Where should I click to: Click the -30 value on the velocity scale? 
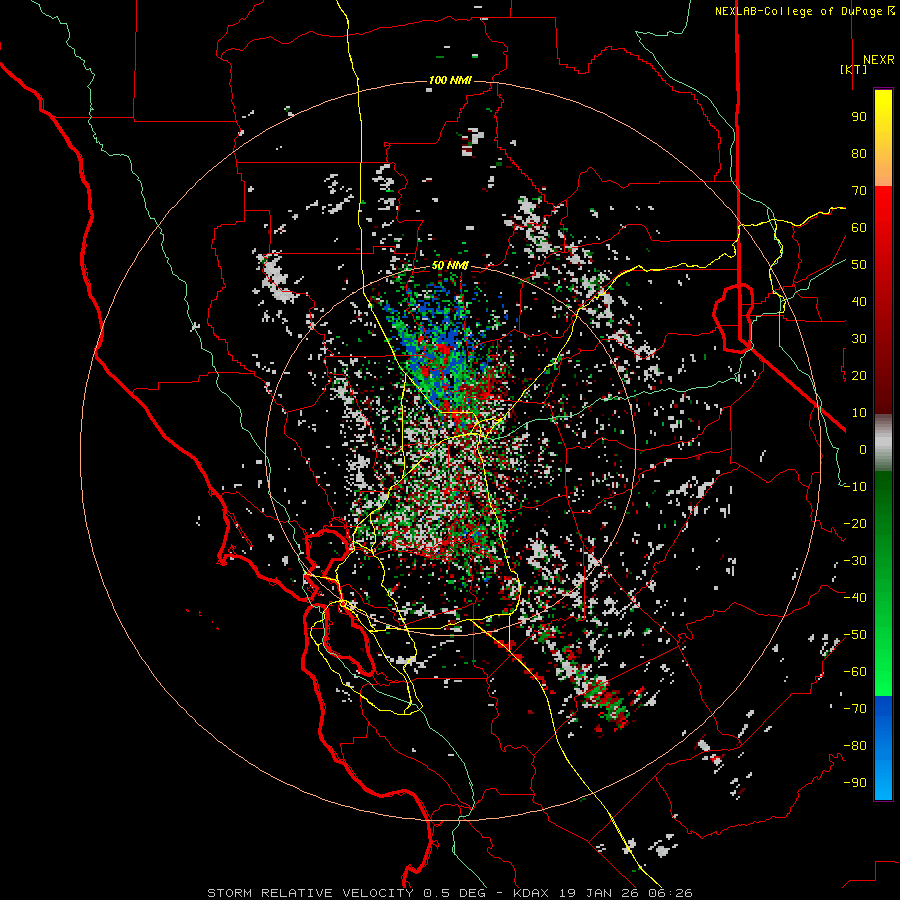(855, 561)
